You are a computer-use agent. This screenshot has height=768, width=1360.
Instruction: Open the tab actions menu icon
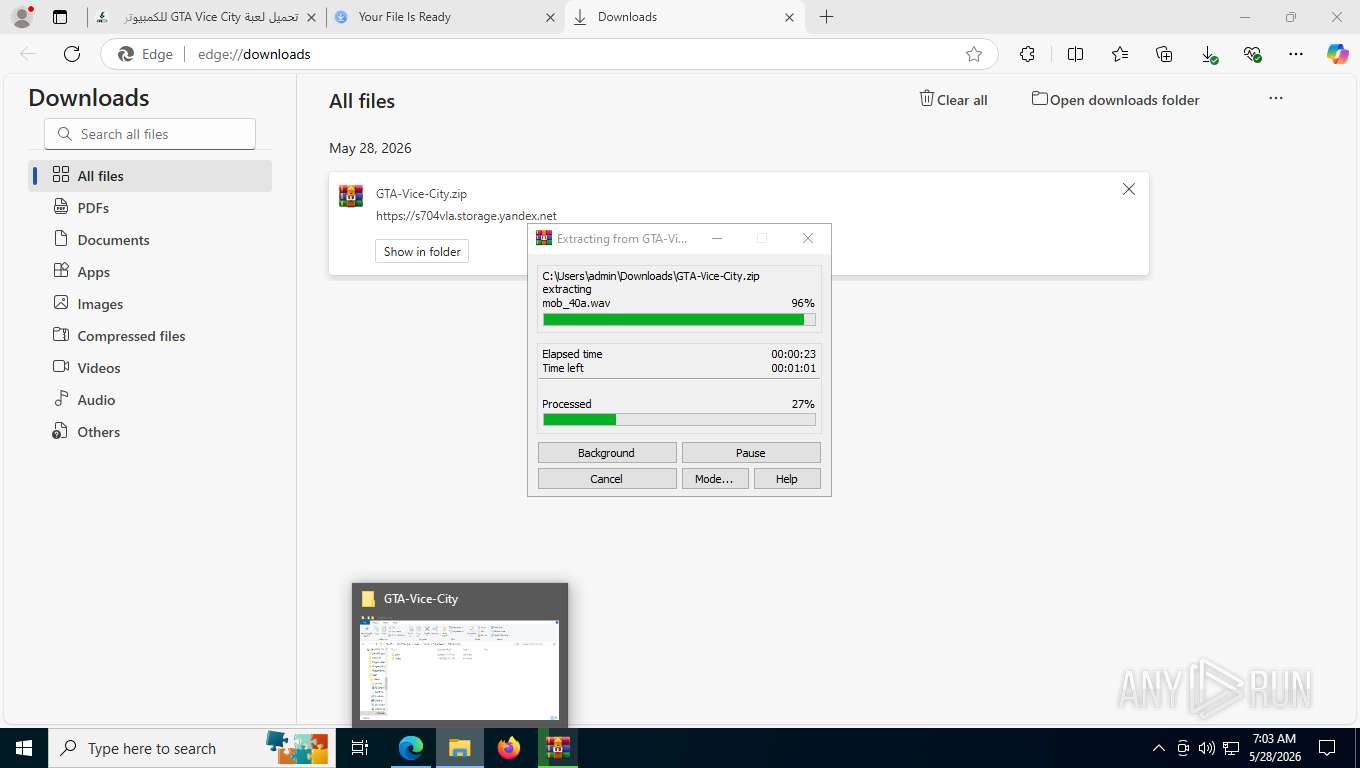click(x=60, y=17)
